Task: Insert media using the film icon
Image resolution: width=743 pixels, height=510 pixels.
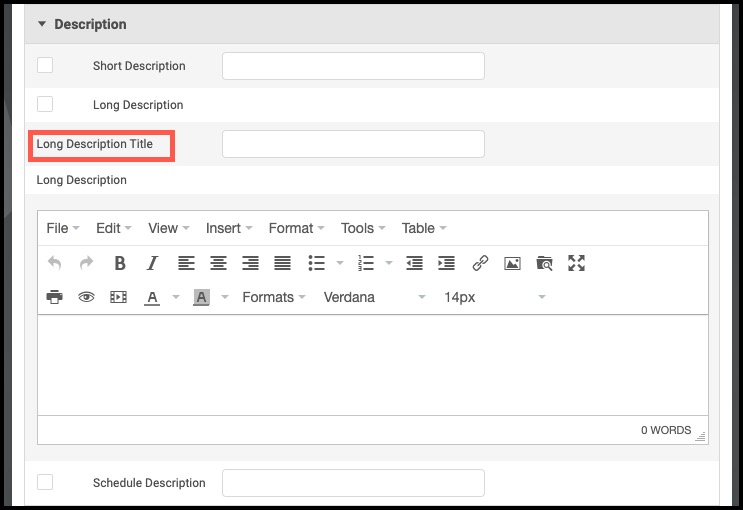Action: pyautogui.click(x=118, y=297)
